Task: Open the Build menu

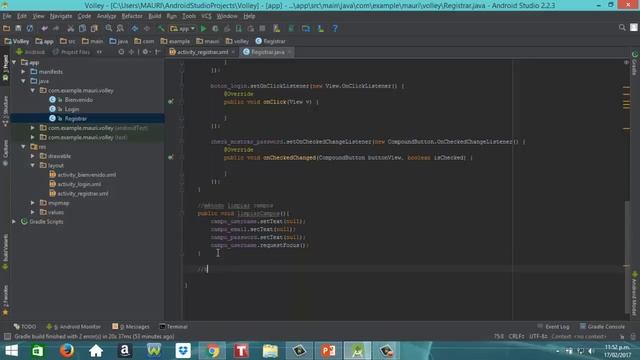Action: pos(154,16)
